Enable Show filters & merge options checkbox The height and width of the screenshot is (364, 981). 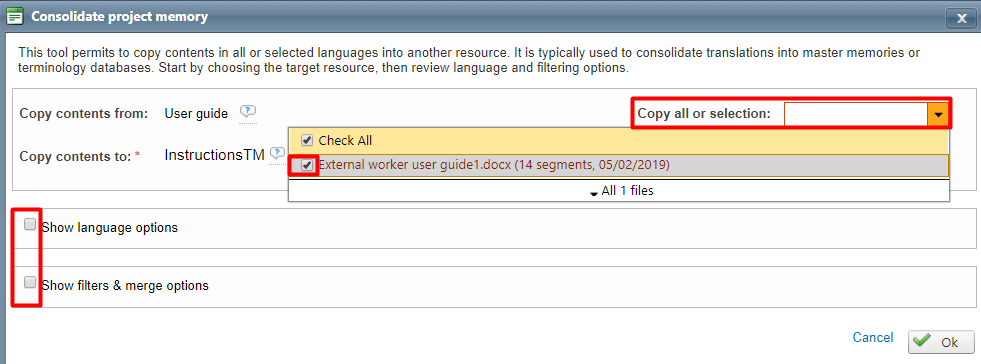point(30,283)
